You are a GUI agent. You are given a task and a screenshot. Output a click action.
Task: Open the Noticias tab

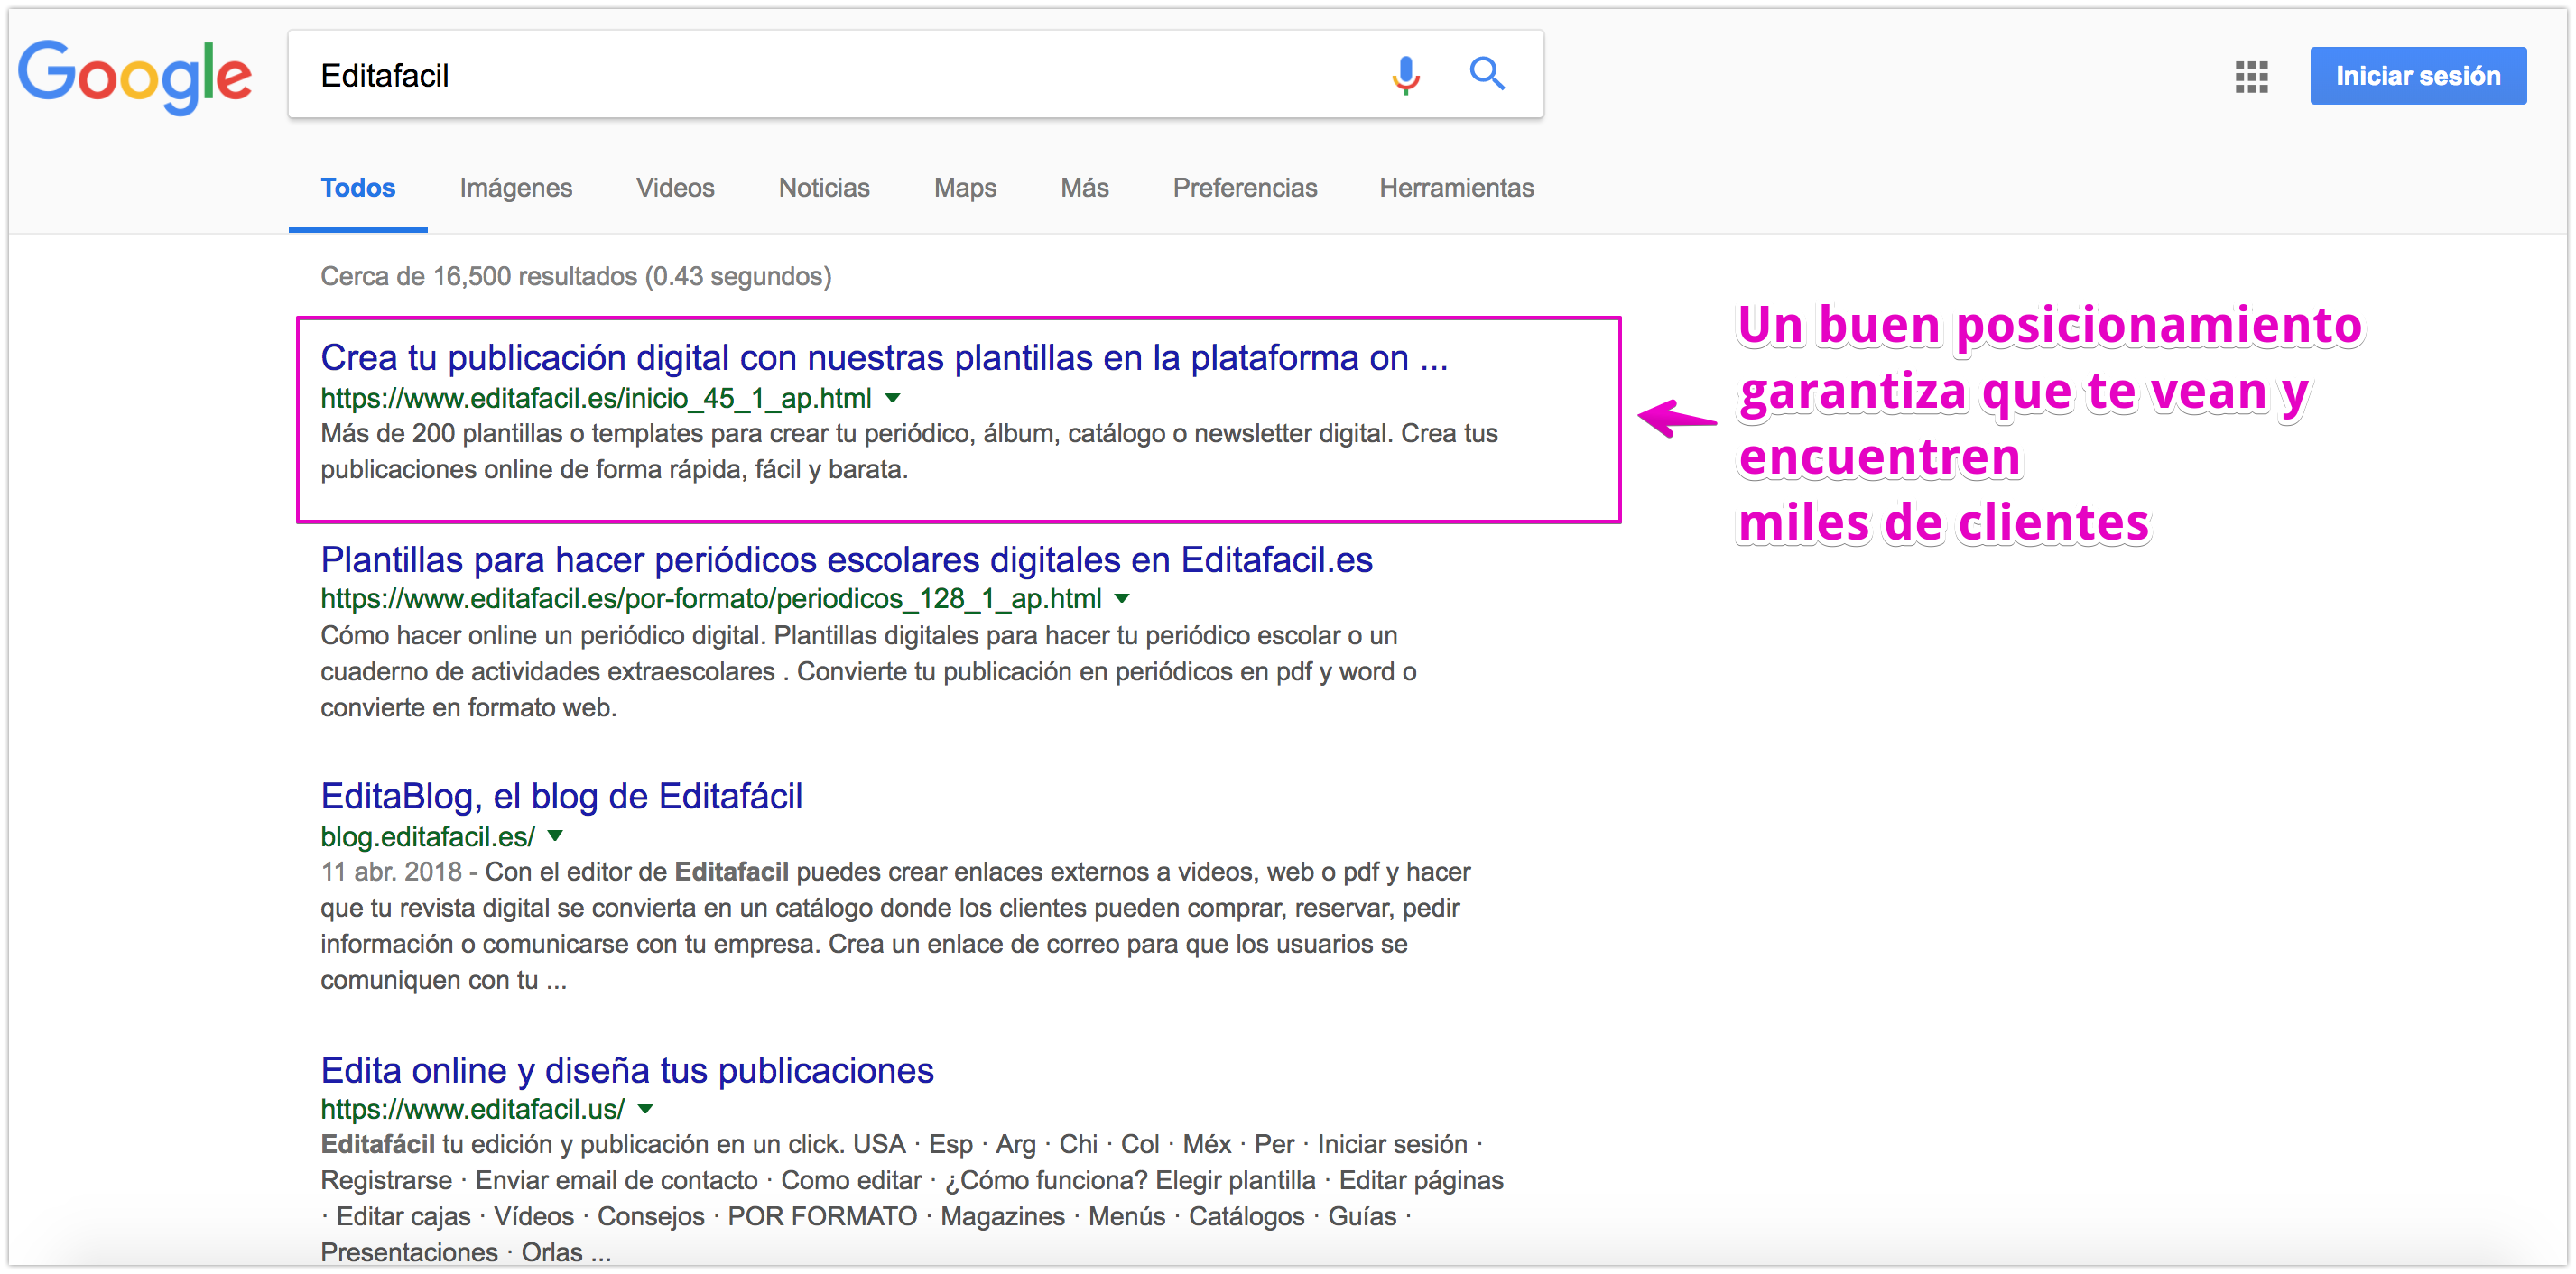(x=824, y=188)
